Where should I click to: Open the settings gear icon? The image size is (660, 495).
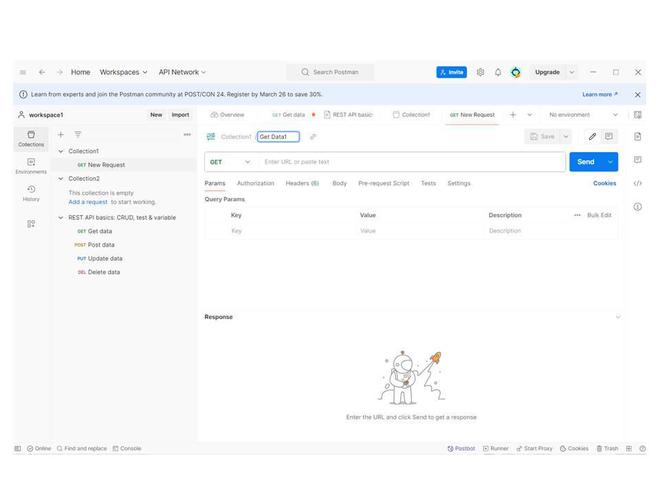point(480,72)
